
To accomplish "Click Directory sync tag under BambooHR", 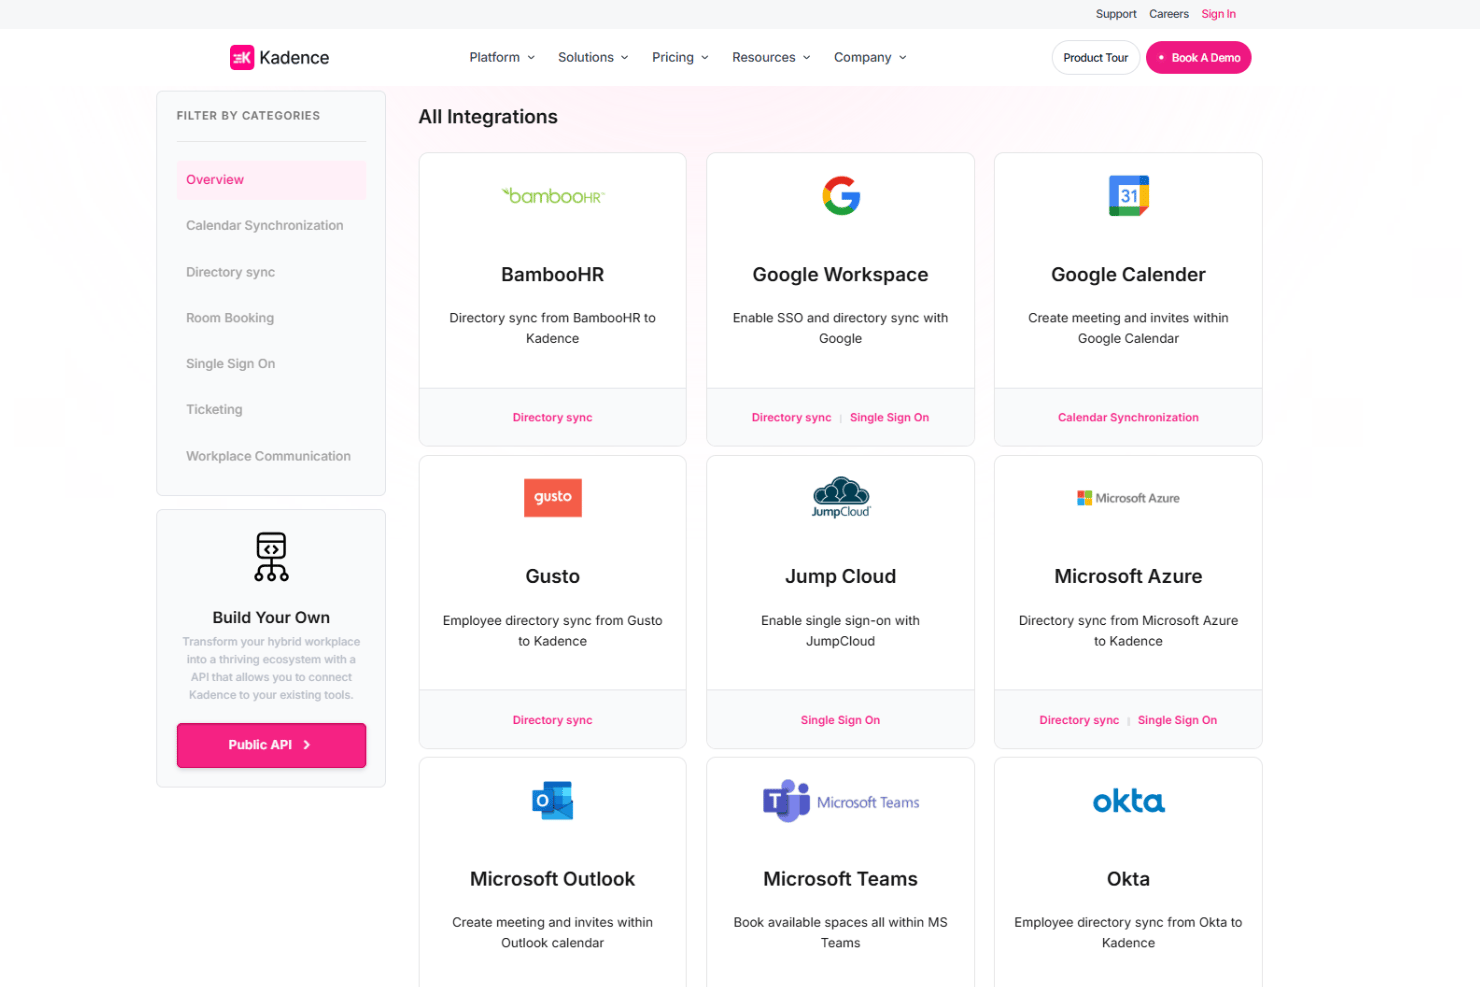I will pyautogui.click(x=552, y=418).
